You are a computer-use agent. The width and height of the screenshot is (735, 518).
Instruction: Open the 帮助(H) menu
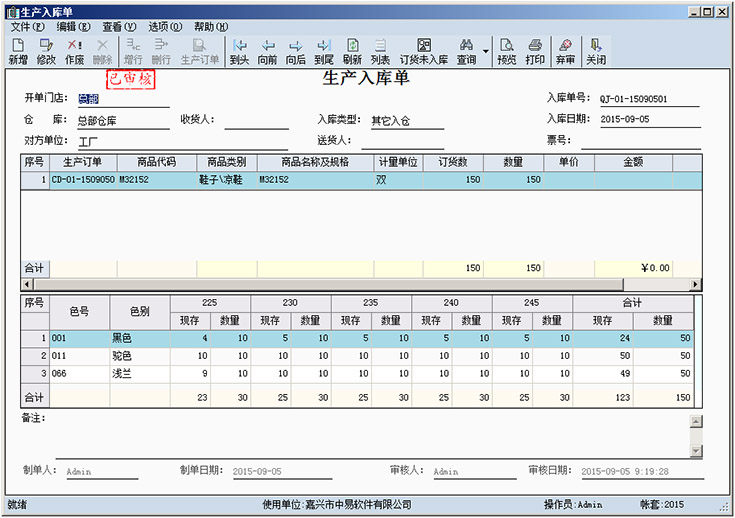tap(211, 27)
